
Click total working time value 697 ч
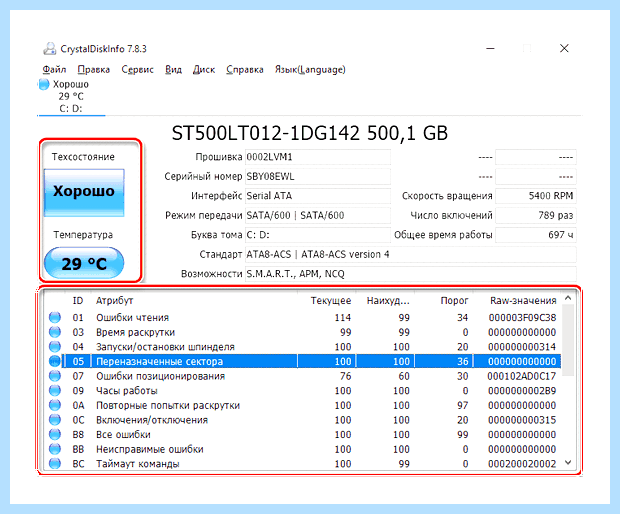[536, 235]
